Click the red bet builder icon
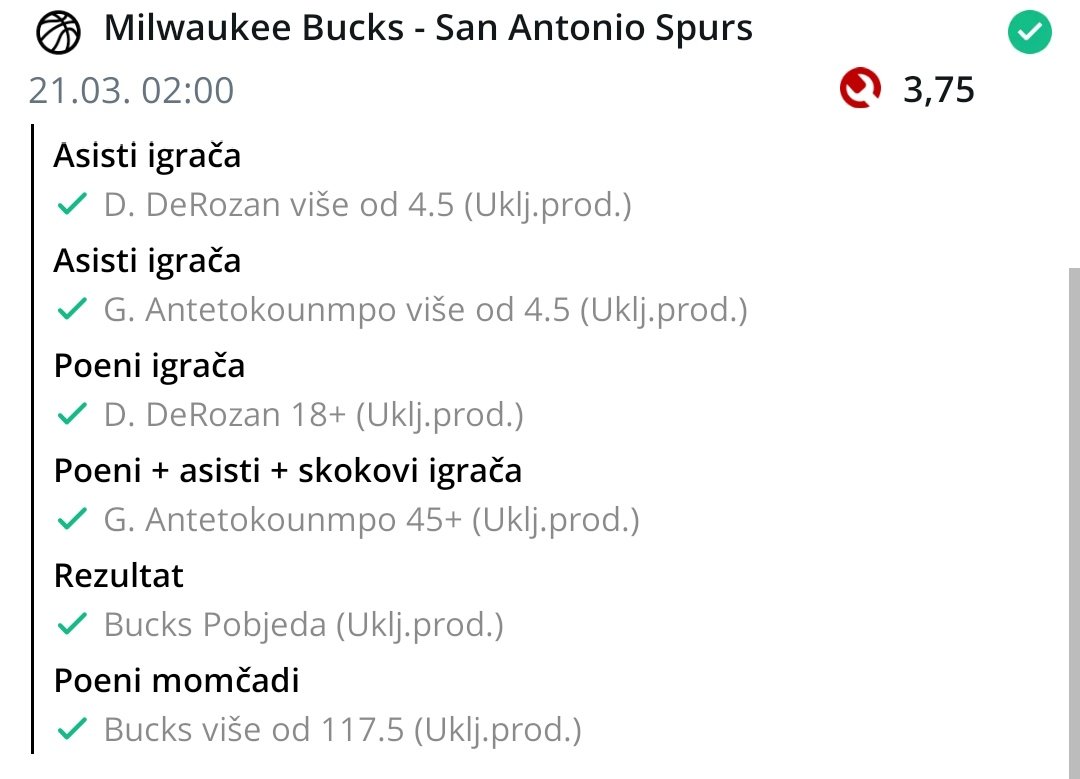This screenshot has height=779, width=1080. pyautogui.click(x=860, y=88)
